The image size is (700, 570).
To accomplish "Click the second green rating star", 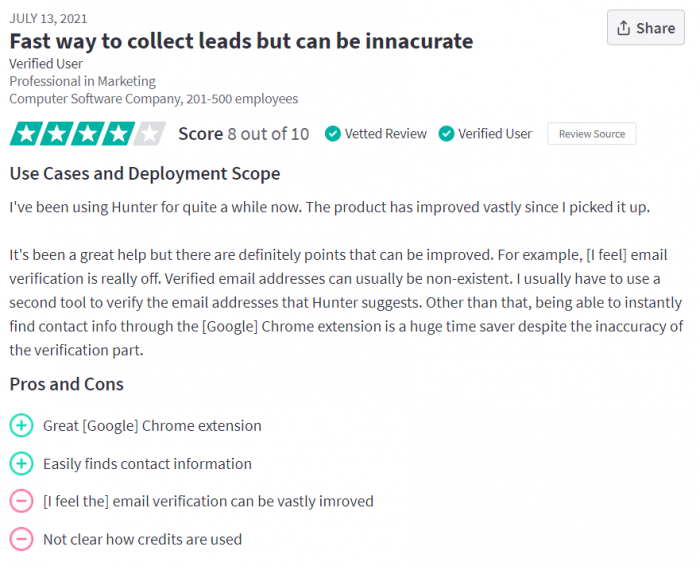I will click(x=55, y=134).
